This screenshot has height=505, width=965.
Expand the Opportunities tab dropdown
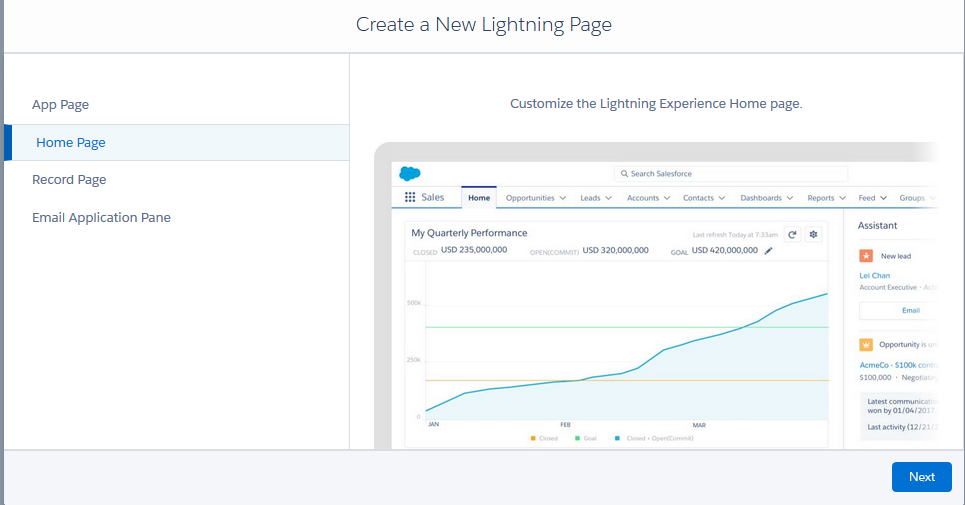tap(562, 198)
